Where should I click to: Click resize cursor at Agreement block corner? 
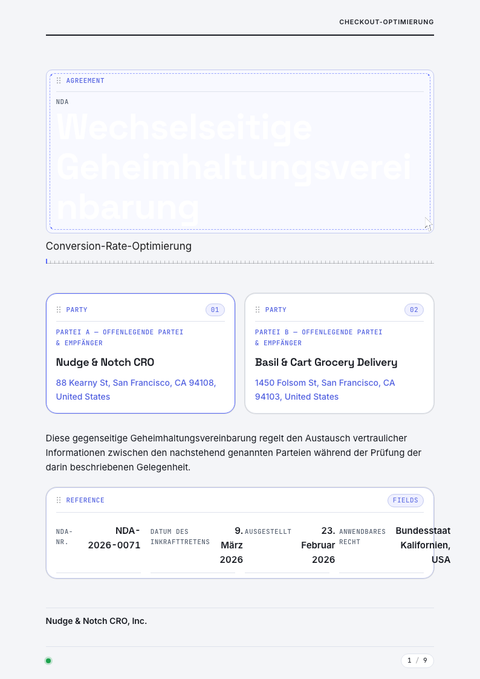point(428,224)
